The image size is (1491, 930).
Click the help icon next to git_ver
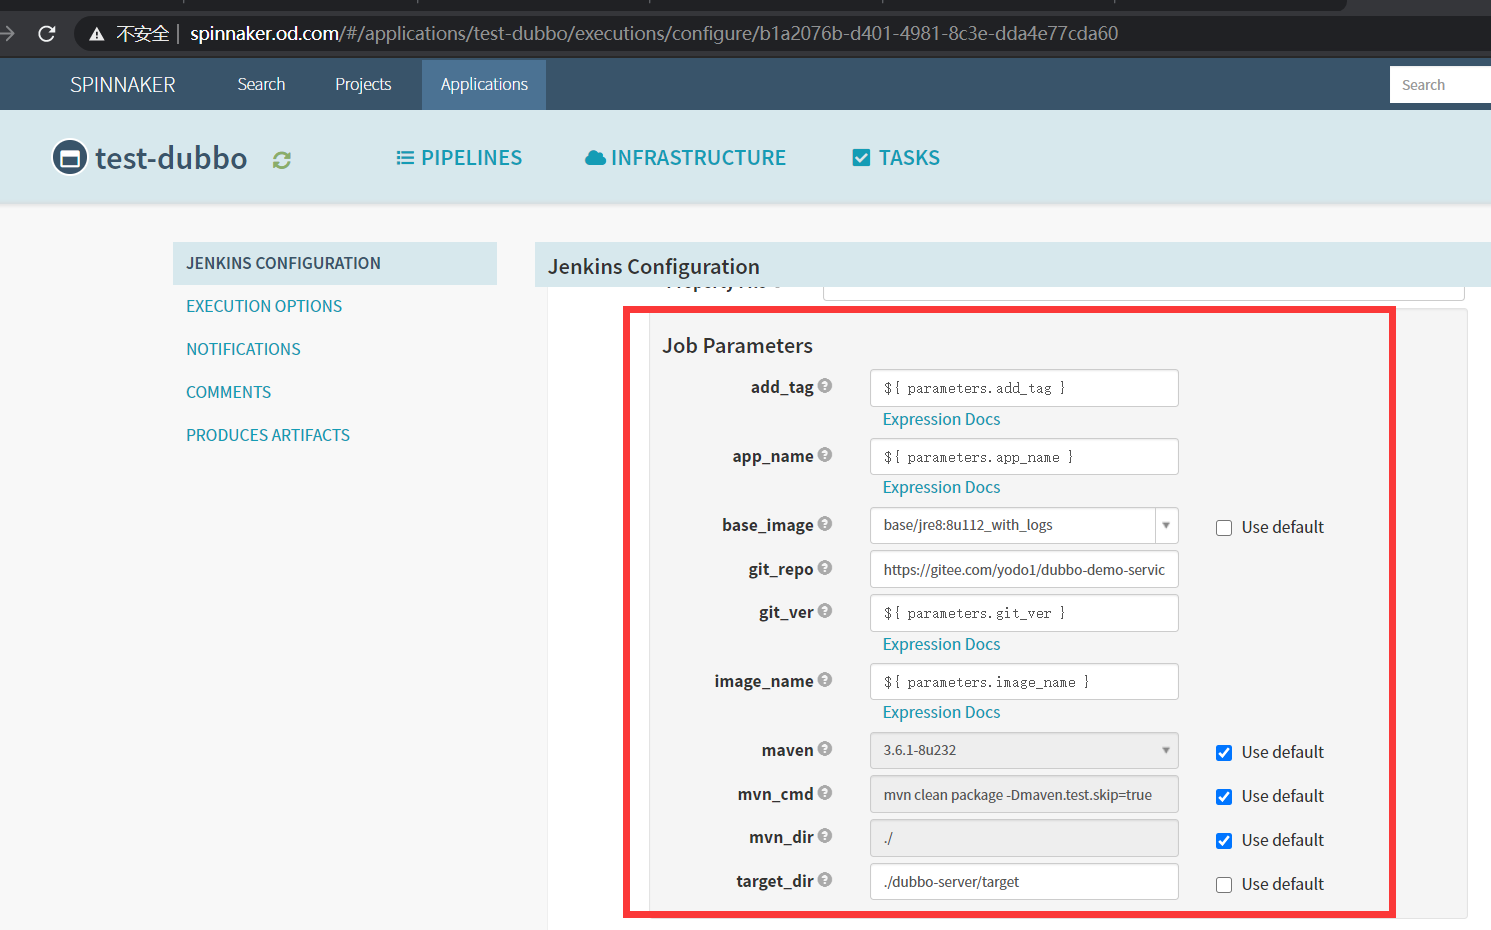[x=825, y=611]
